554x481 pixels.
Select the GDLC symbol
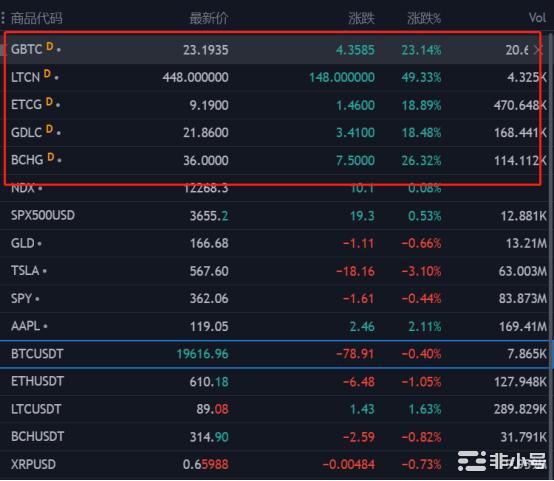point(26,133)
